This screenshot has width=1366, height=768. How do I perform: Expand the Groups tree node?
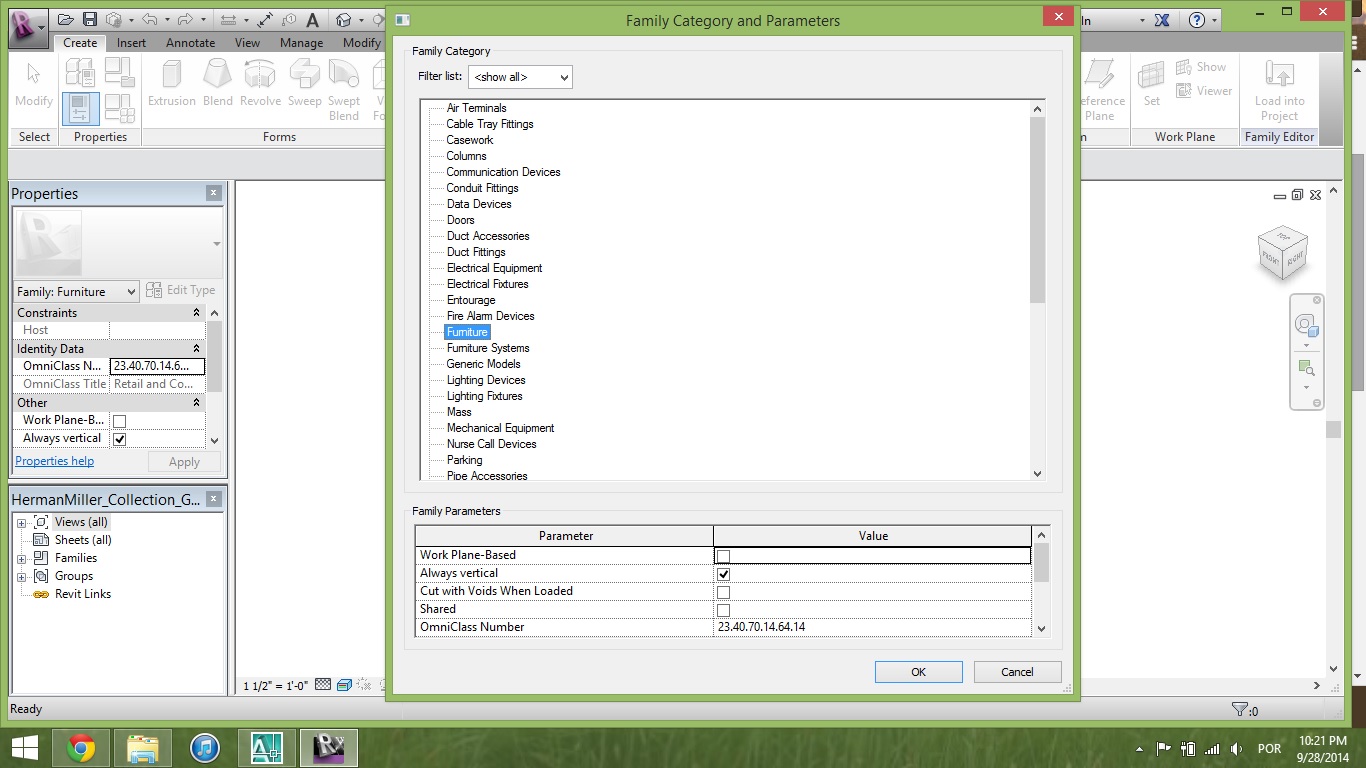(x=21, y=577)
